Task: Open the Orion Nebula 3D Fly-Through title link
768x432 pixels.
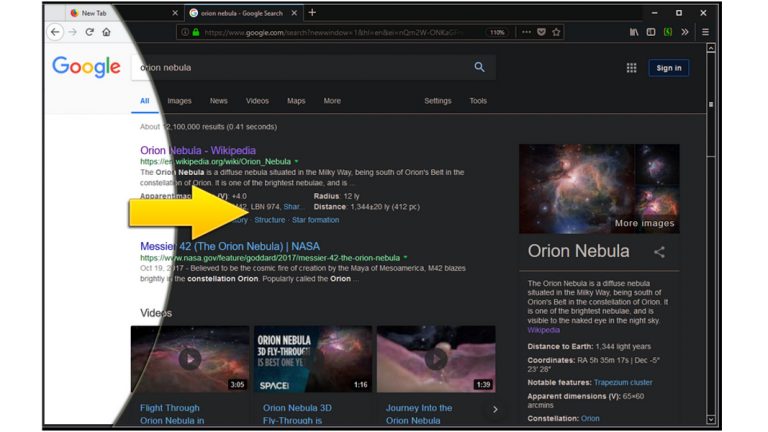Action: [x=297, y=414]
